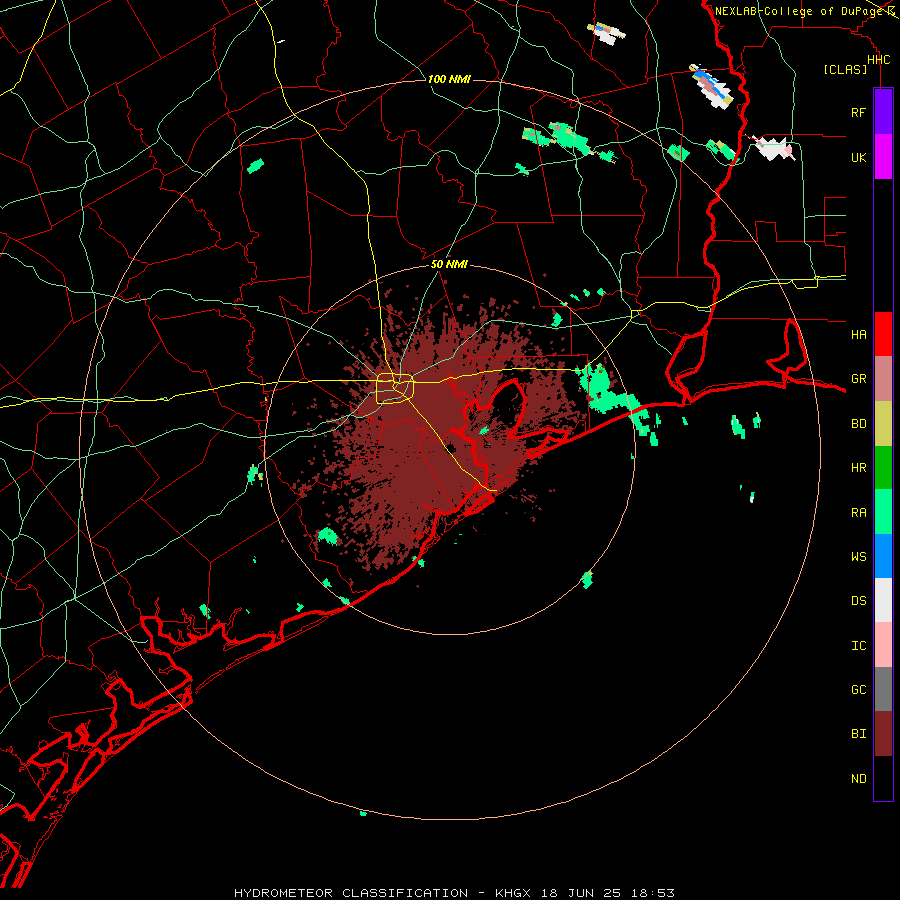Click the 'HHC' product label
This screenshot has width=900, height=900.
click(878, 60)
